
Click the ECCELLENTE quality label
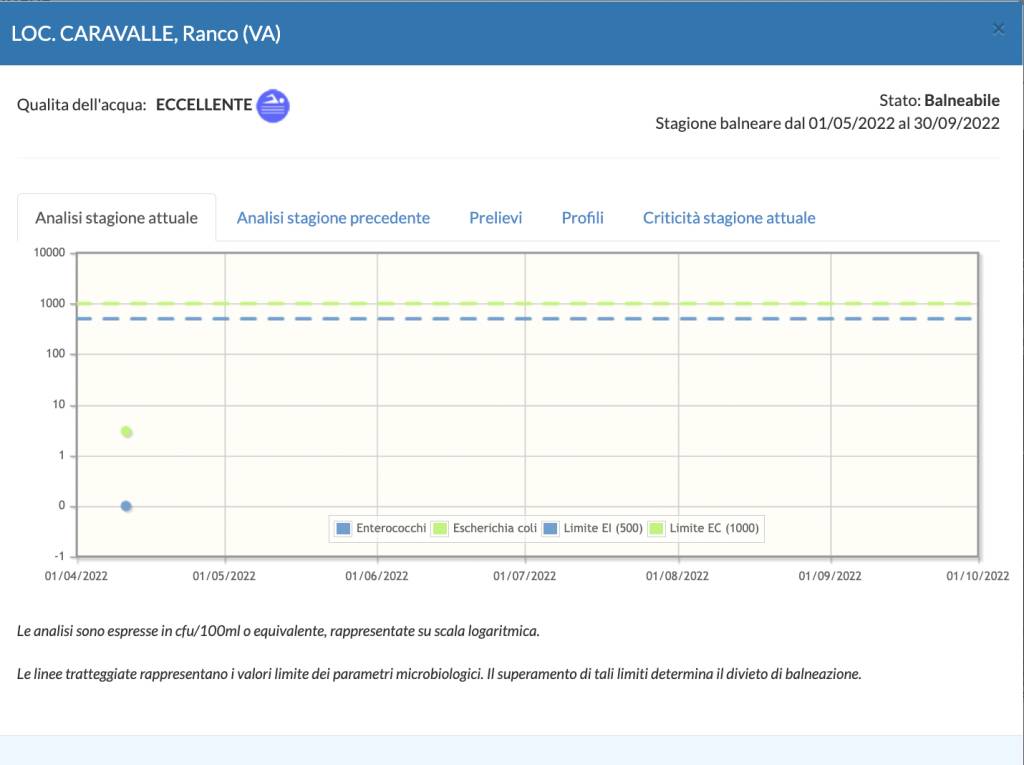pos(204,104)
